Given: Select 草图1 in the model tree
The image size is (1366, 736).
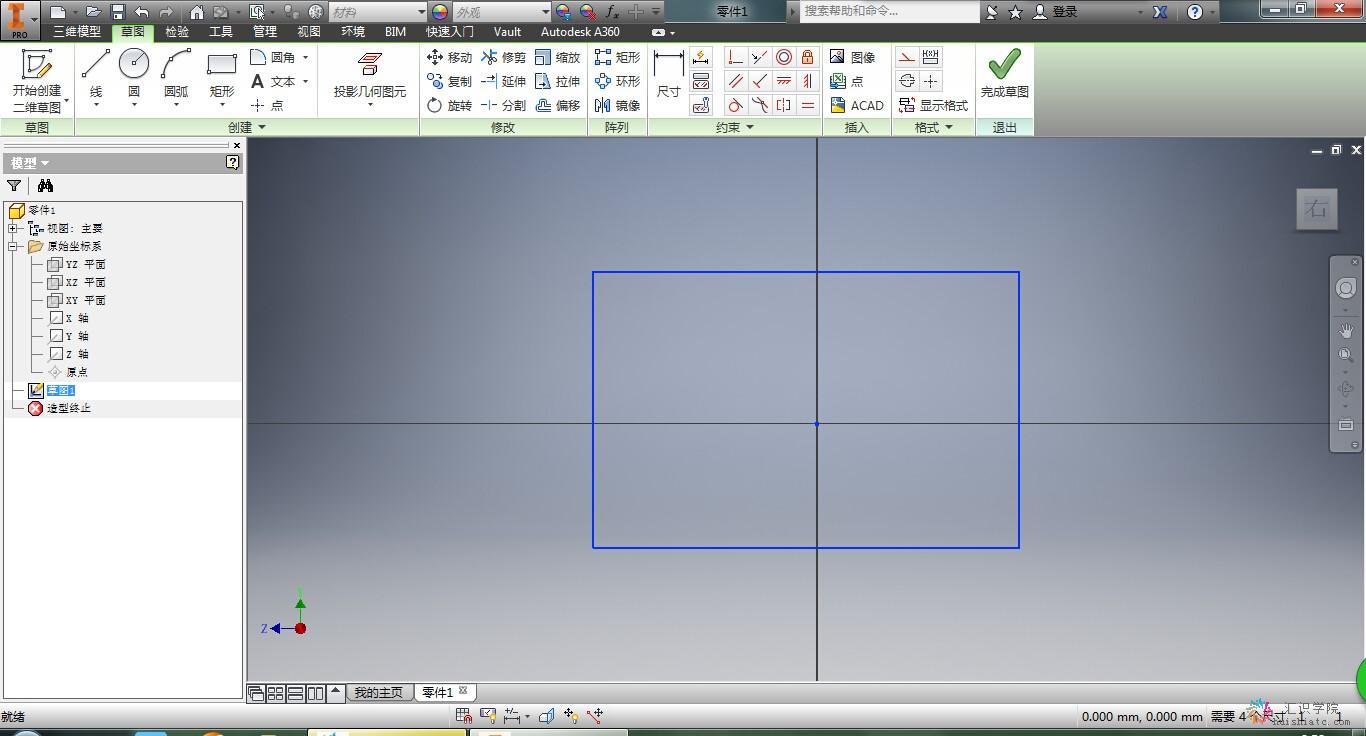Looking at the screenshot, I should point(60,390).
